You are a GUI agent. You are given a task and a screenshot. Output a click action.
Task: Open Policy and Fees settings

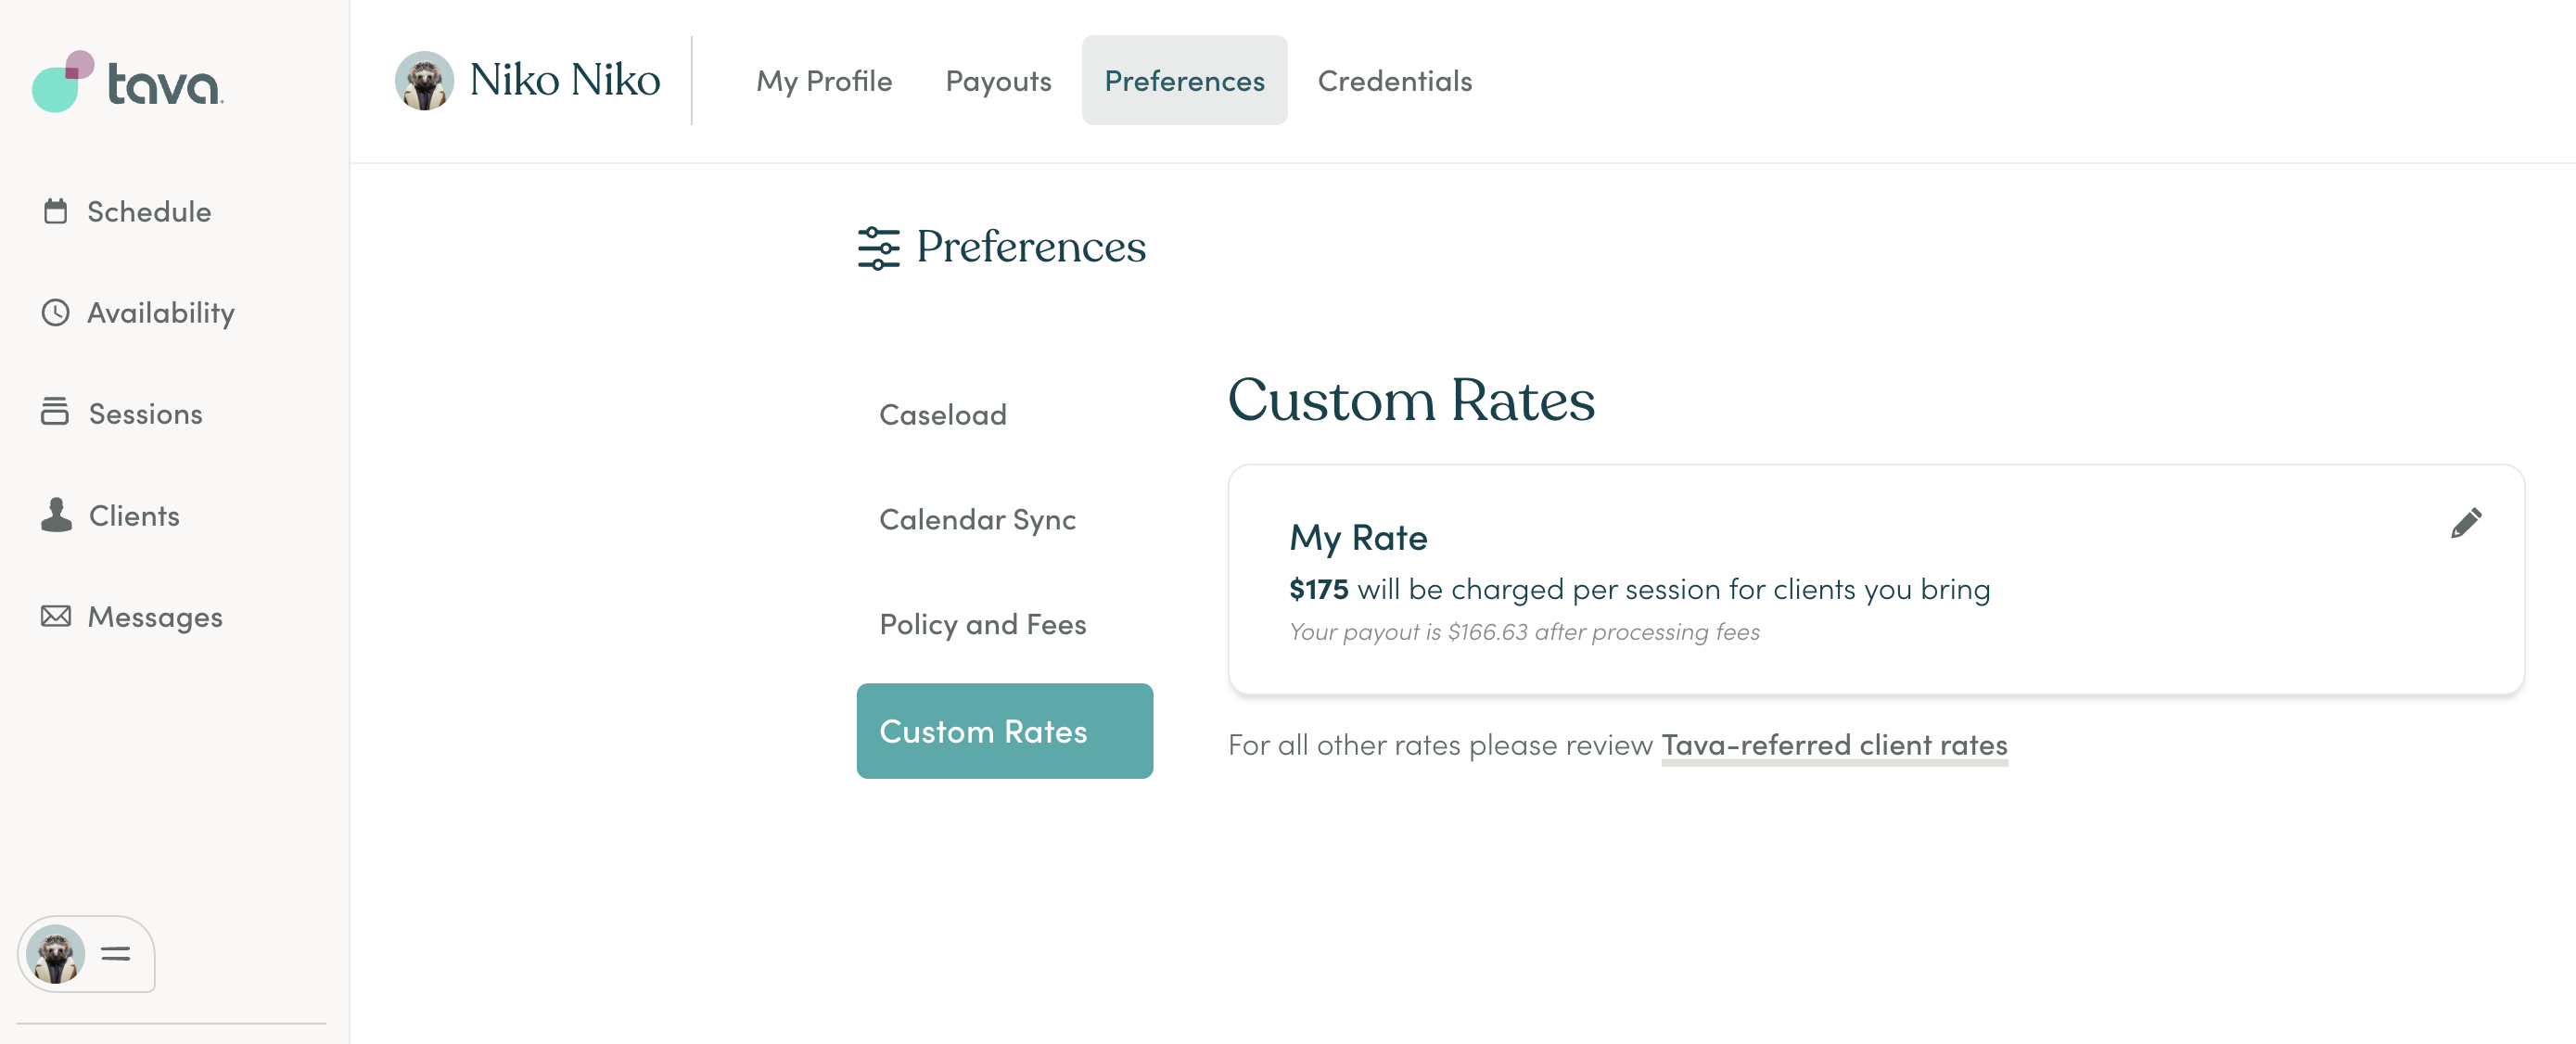(x=982, y=623)
